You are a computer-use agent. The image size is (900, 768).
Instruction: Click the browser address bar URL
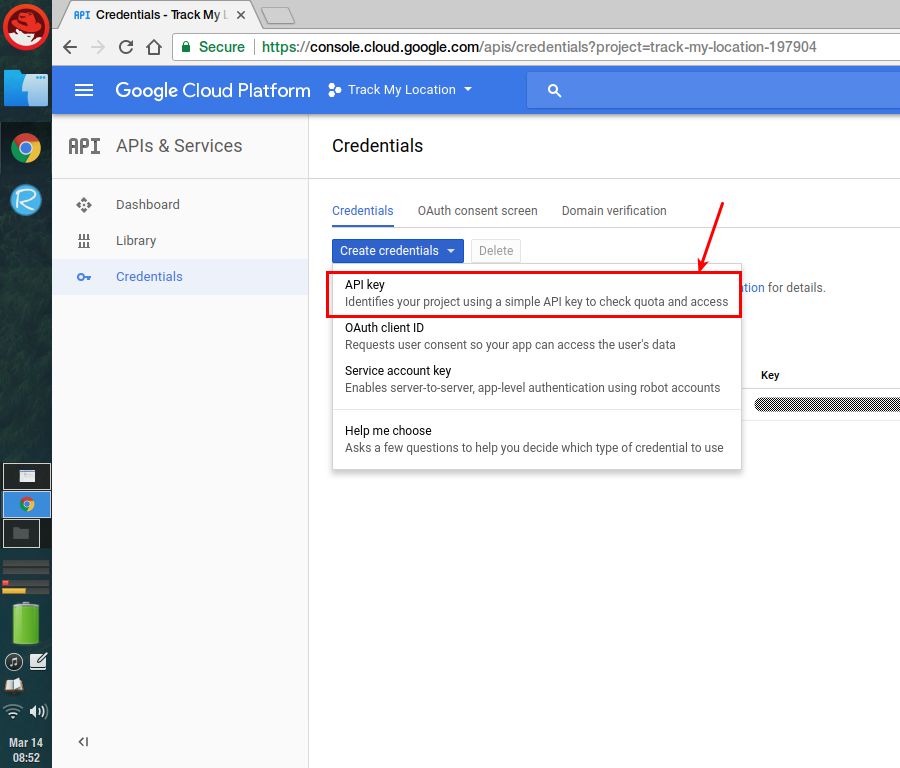[538, 47]
